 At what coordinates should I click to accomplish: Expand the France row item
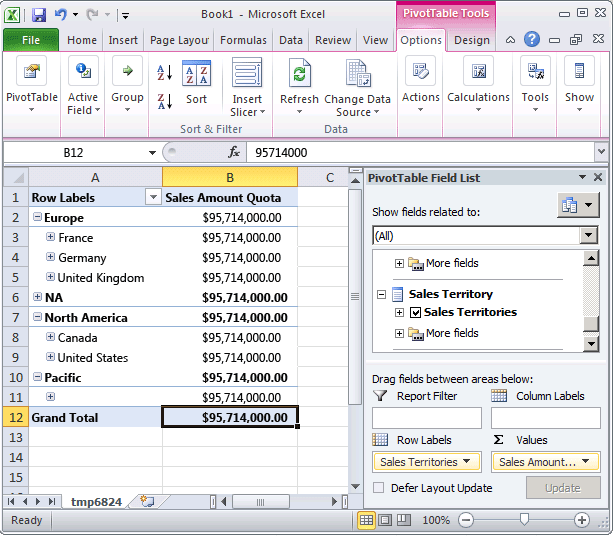[50, 238]
